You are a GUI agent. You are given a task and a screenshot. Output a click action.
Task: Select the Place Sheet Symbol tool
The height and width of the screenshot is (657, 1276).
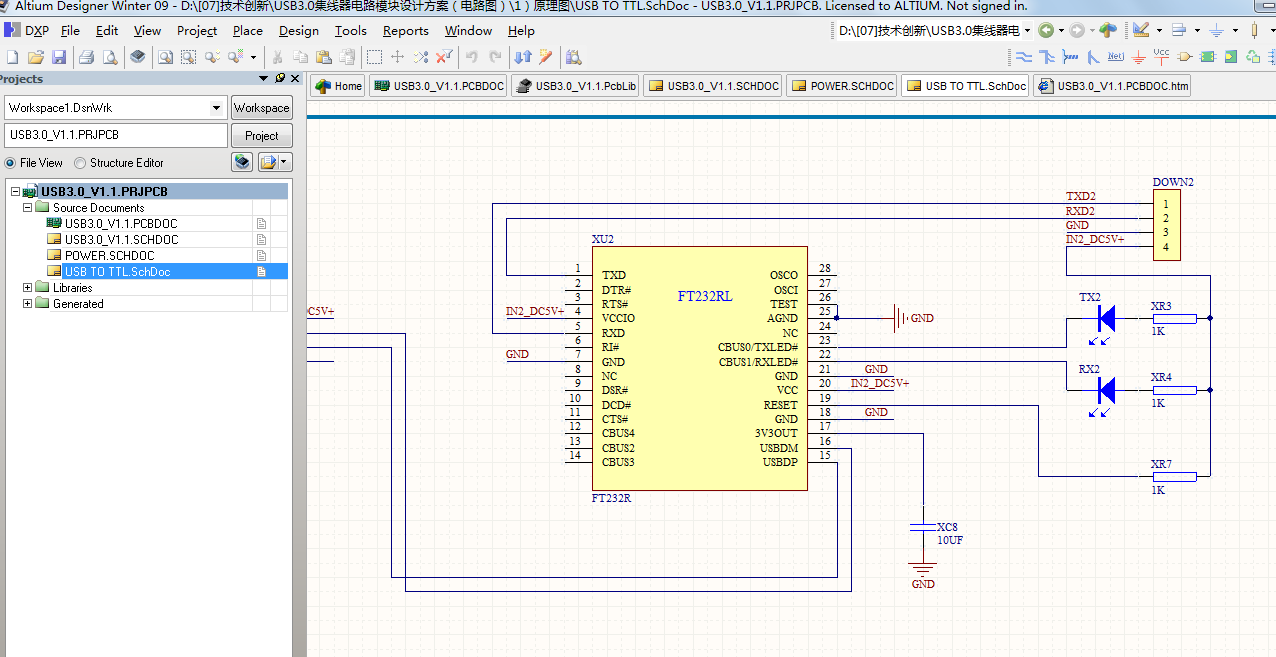(1207, 57)
